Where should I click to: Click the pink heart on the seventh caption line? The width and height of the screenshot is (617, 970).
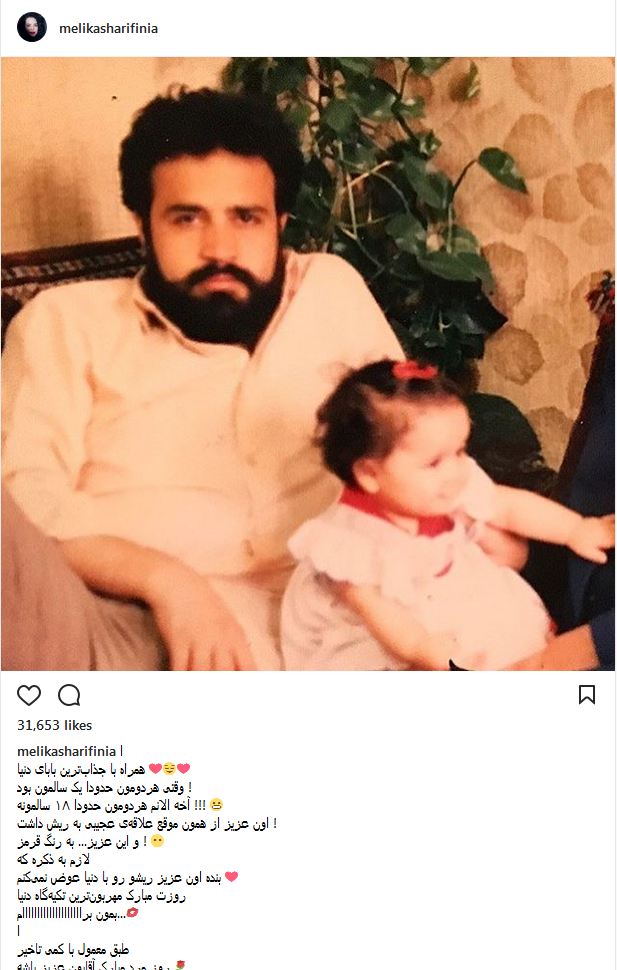(x=231, y=877)
